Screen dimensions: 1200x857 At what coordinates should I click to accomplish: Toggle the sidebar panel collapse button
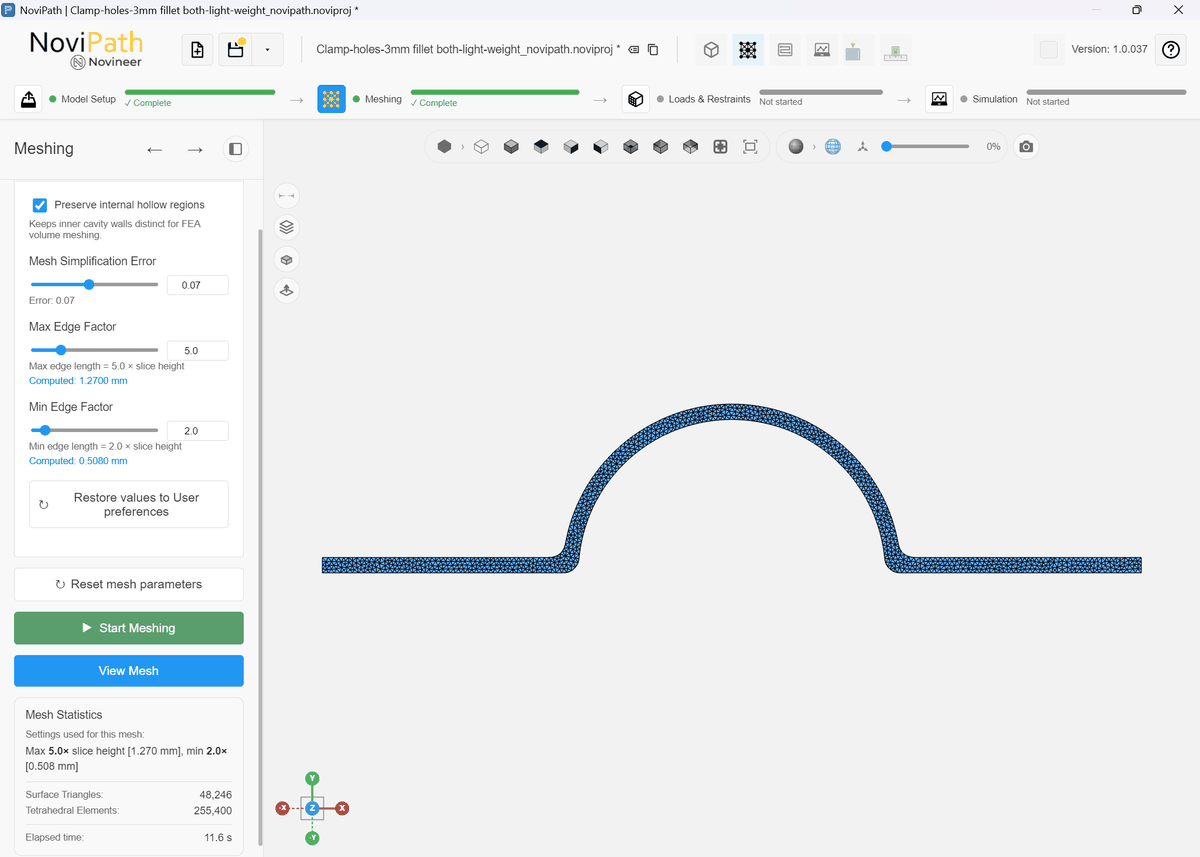[x=235, y=149]
